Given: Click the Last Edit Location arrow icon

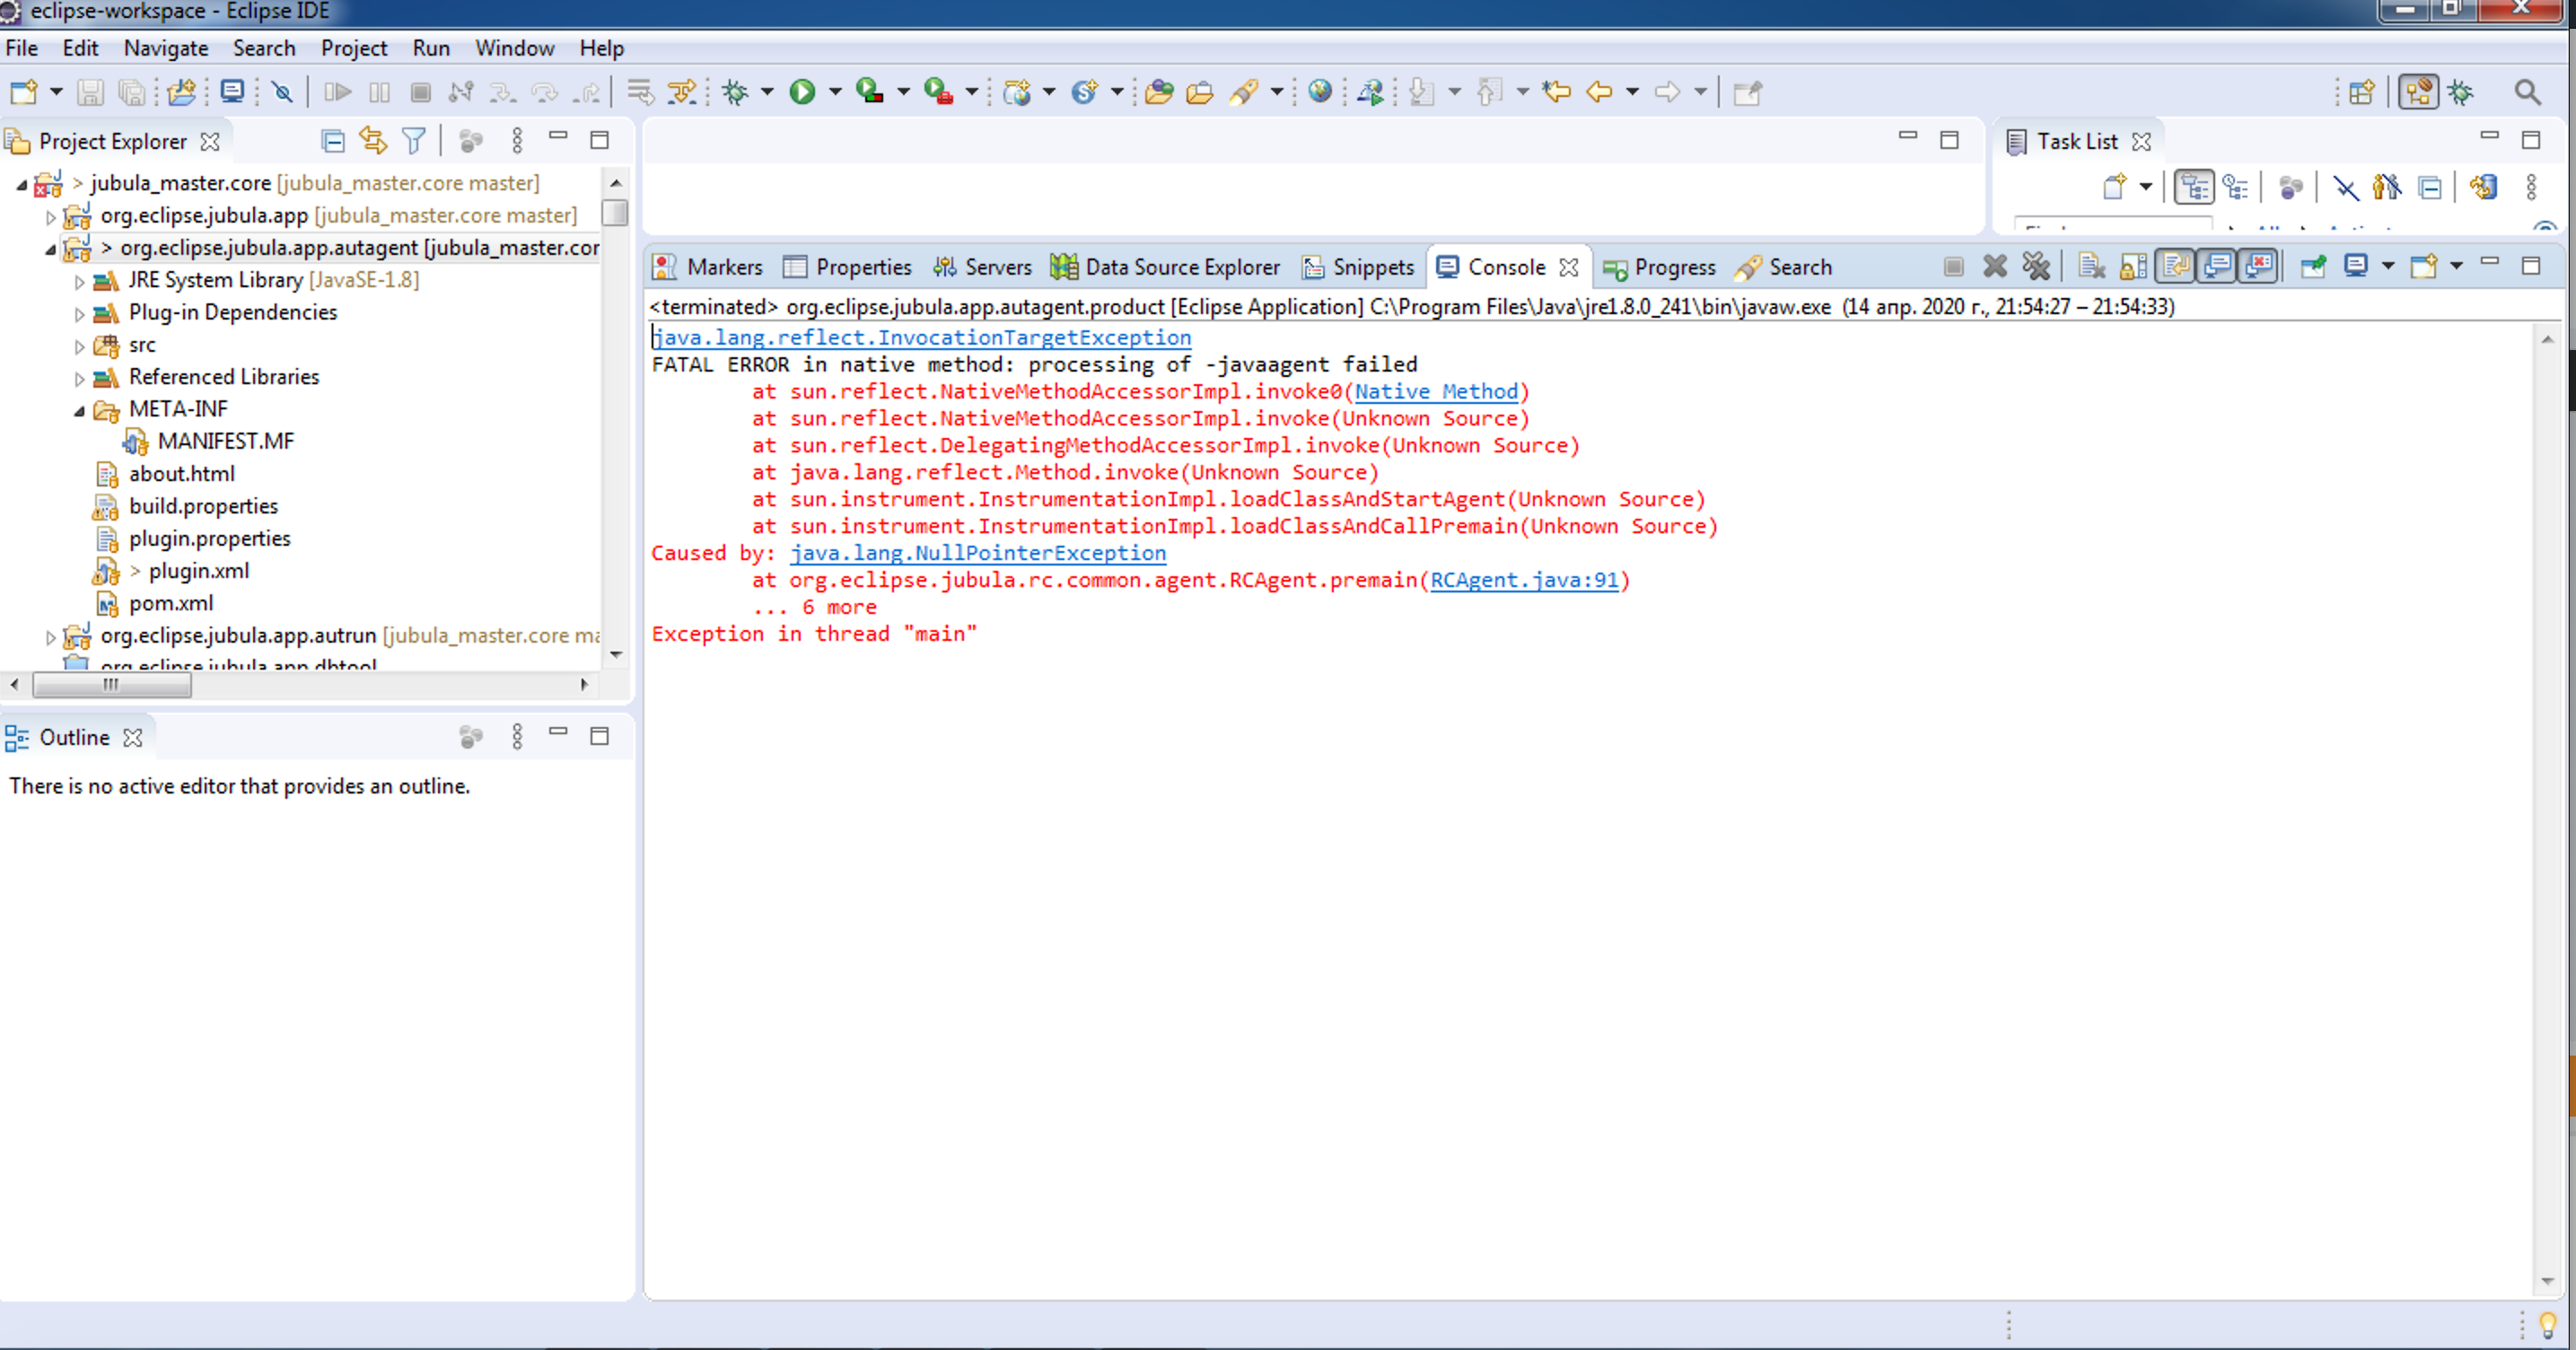Looking at the screenshot, I should tap(1556, 92).
